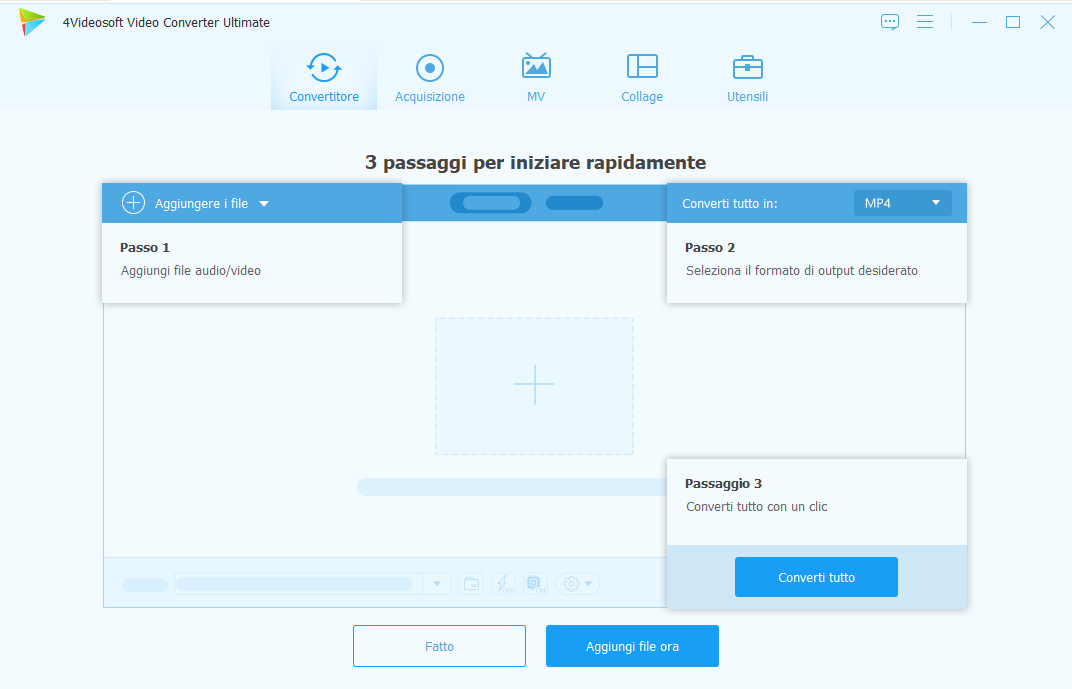Image resolution: width=1072 pixels, height=689 pixels.
Task: Click the Converti tutto button
Action: (x=816, y=577)
